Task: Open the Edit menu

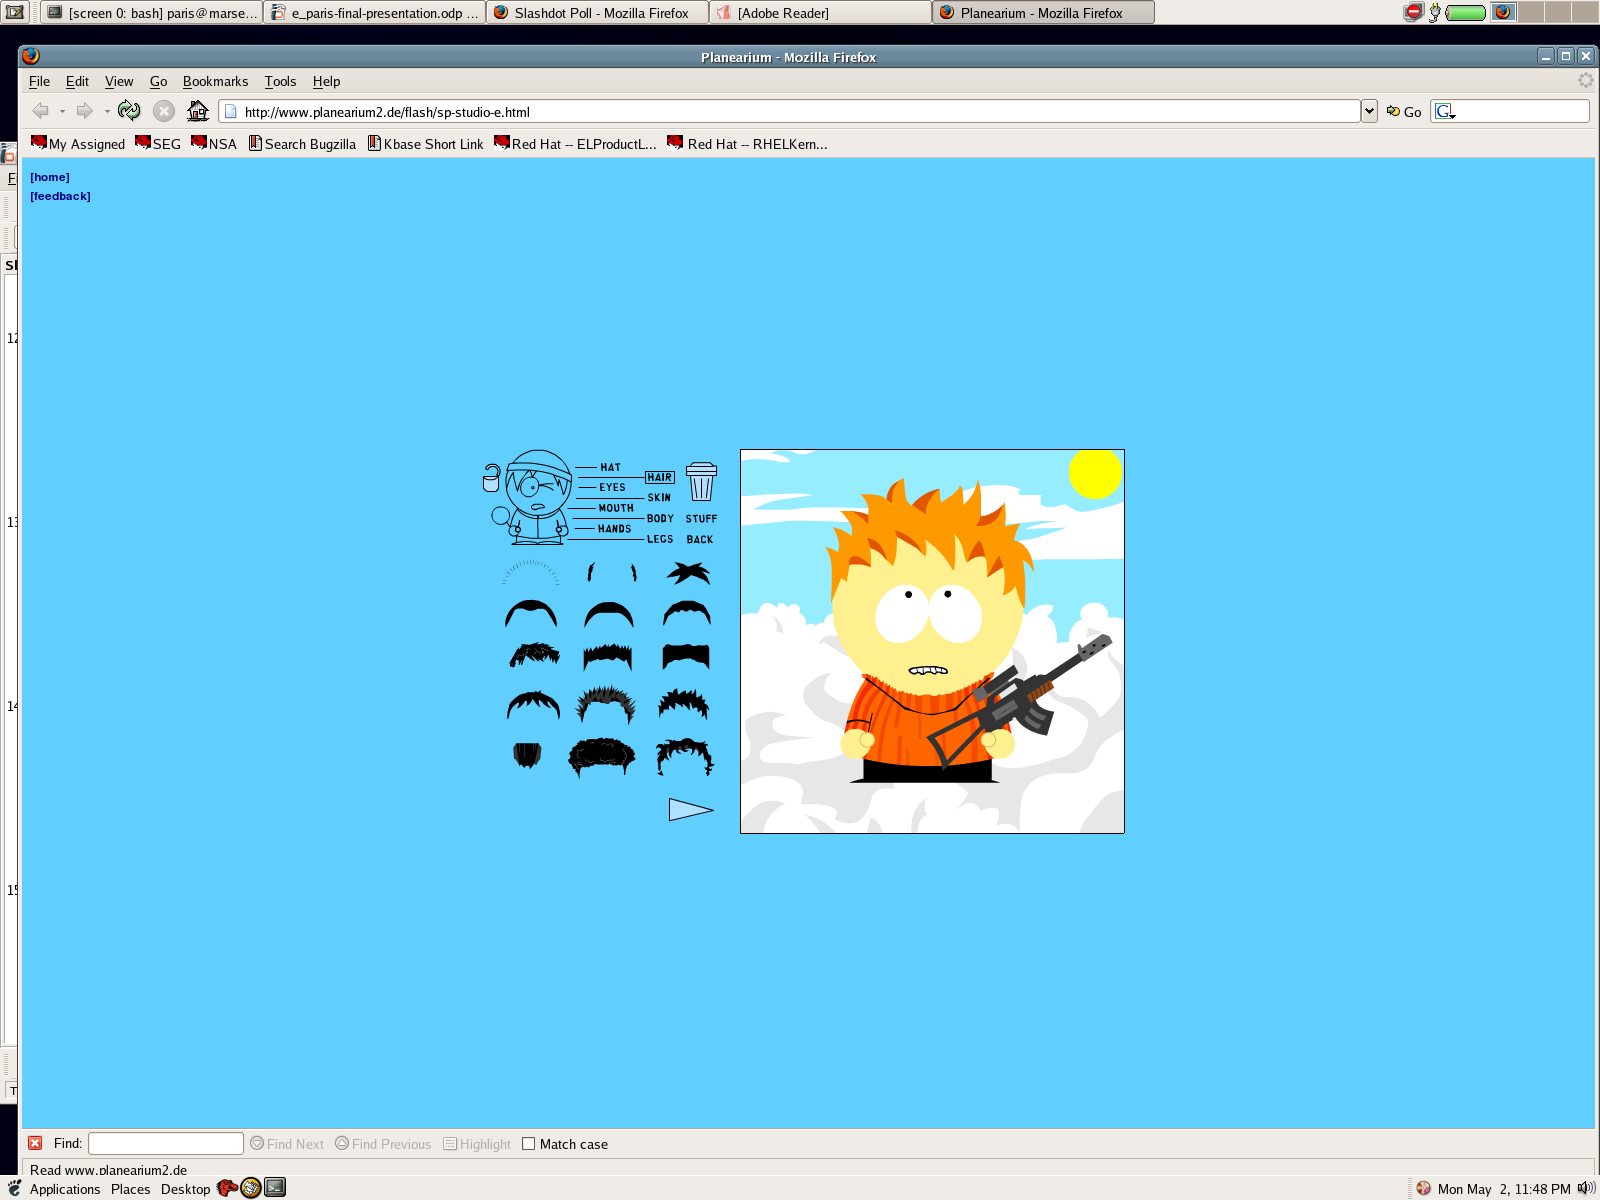Action: pyautogui.click(x=77, y=81)
